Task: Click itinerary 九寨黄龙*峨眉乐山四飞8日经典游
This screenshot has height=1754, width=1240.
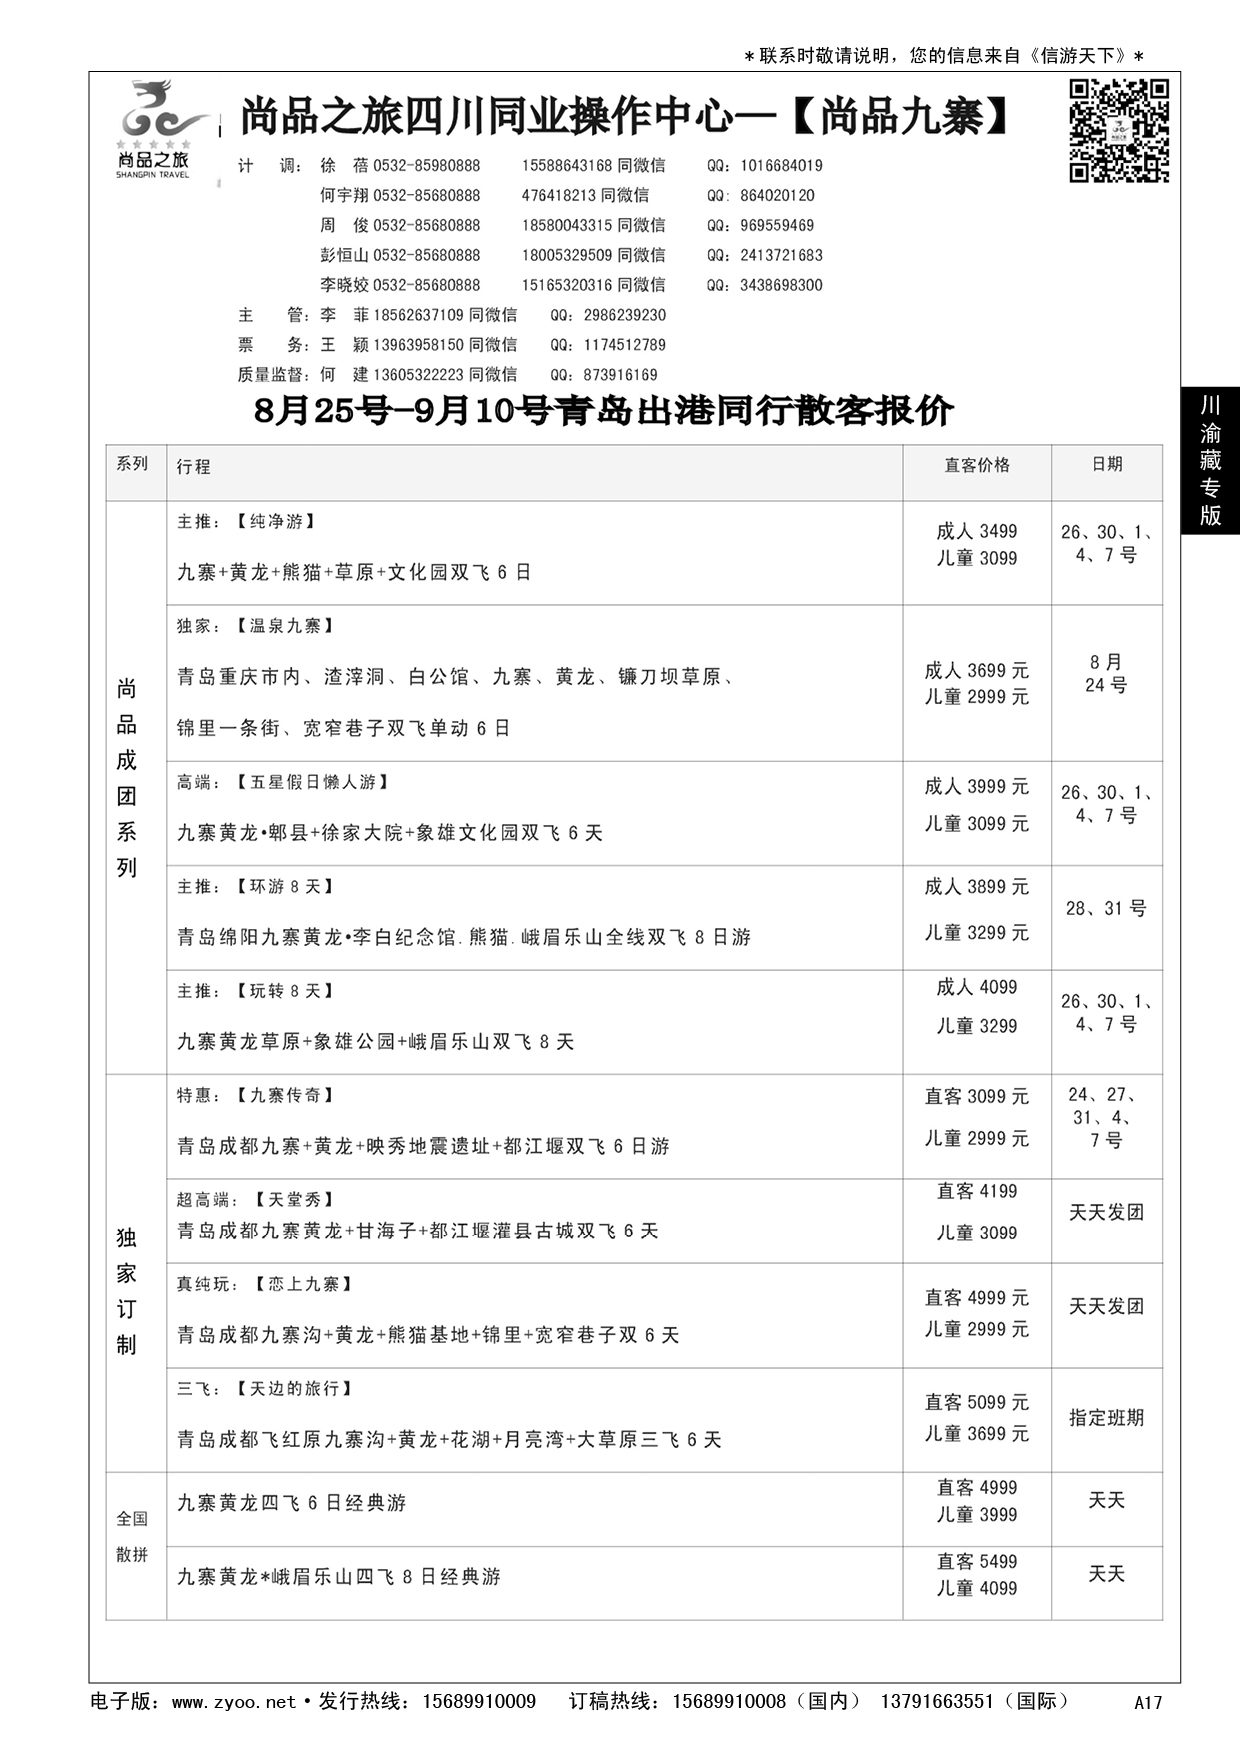Action: coord(338,1577)
